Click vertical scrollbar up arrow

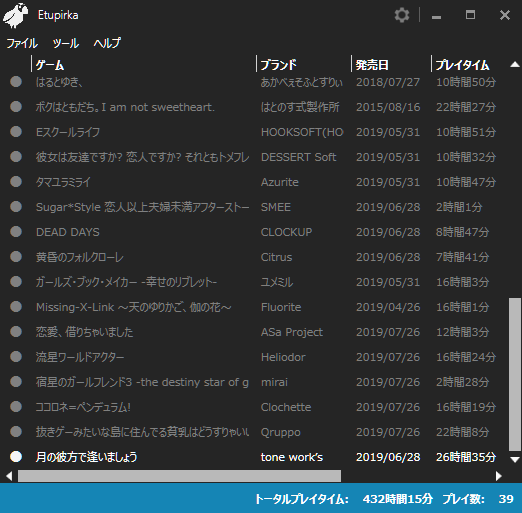pos(515,64)
